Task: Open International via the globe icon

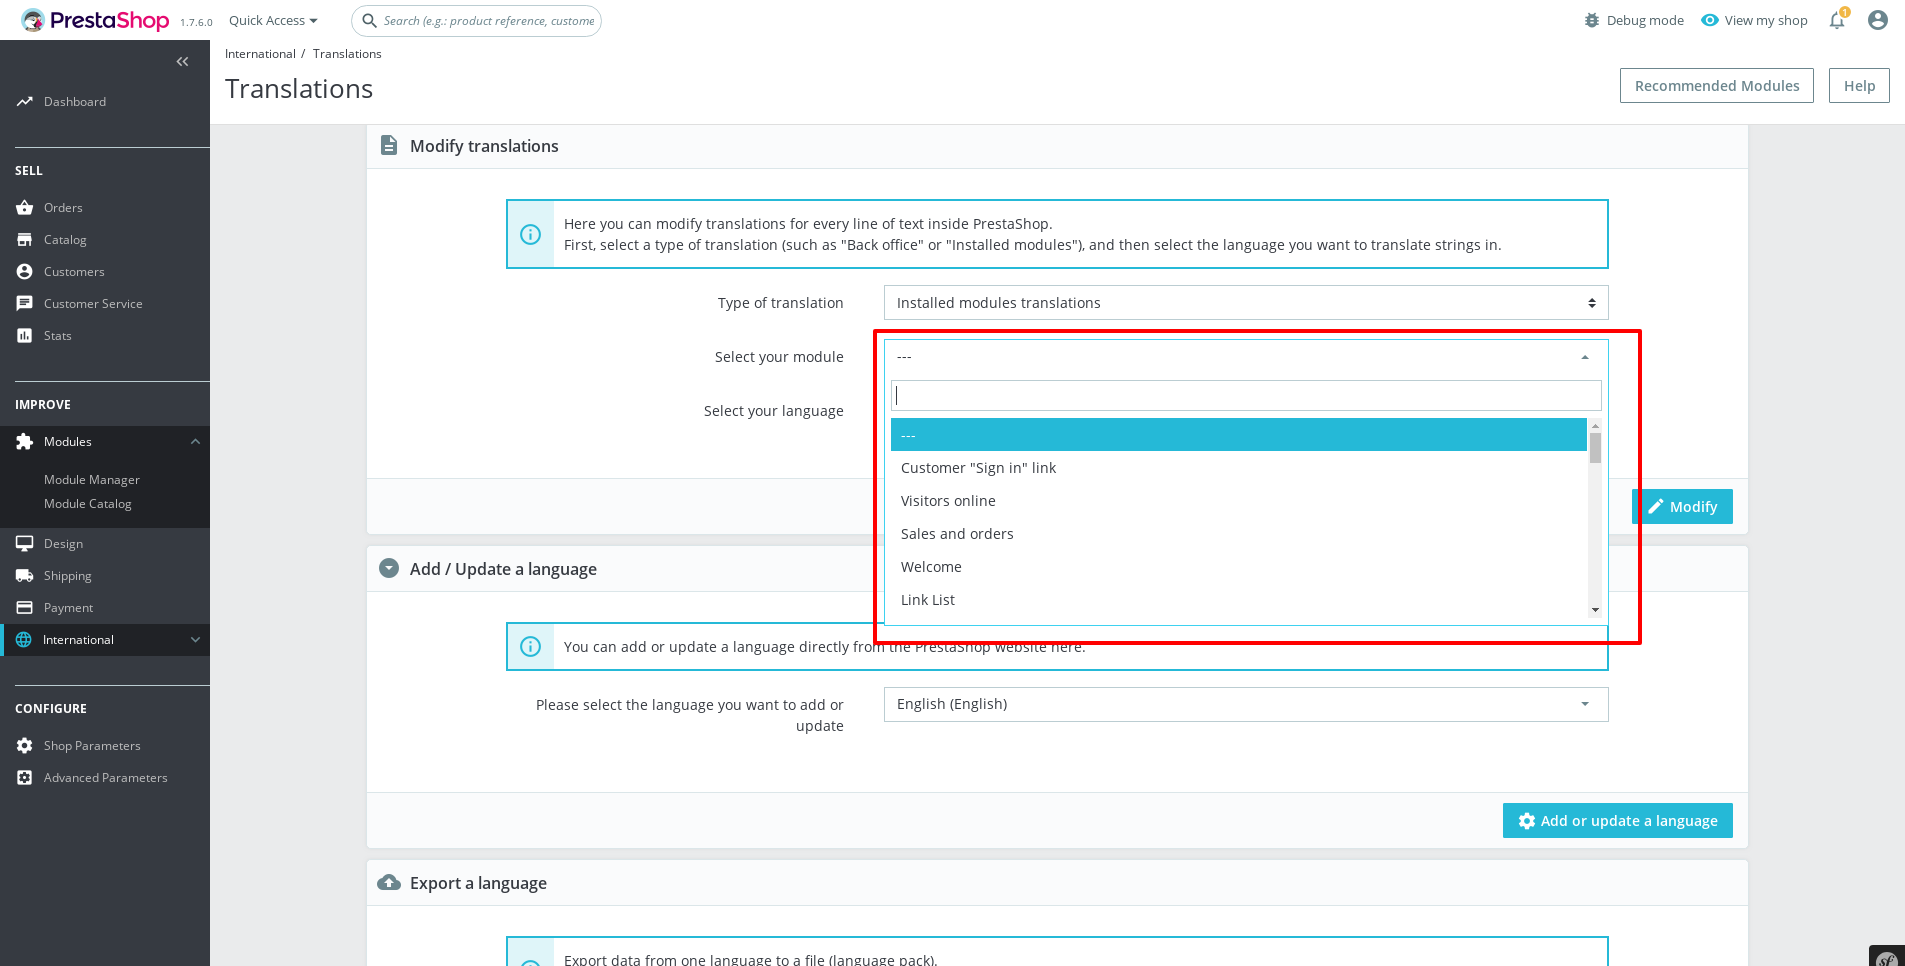Action: (x=25, y=639)
